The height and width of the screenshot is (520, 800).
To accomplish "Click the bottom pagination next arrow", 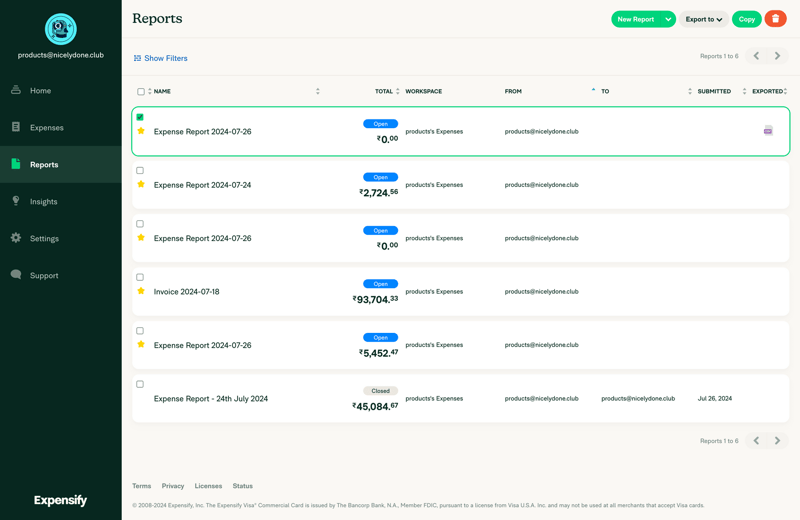I will tap(777, 440).
